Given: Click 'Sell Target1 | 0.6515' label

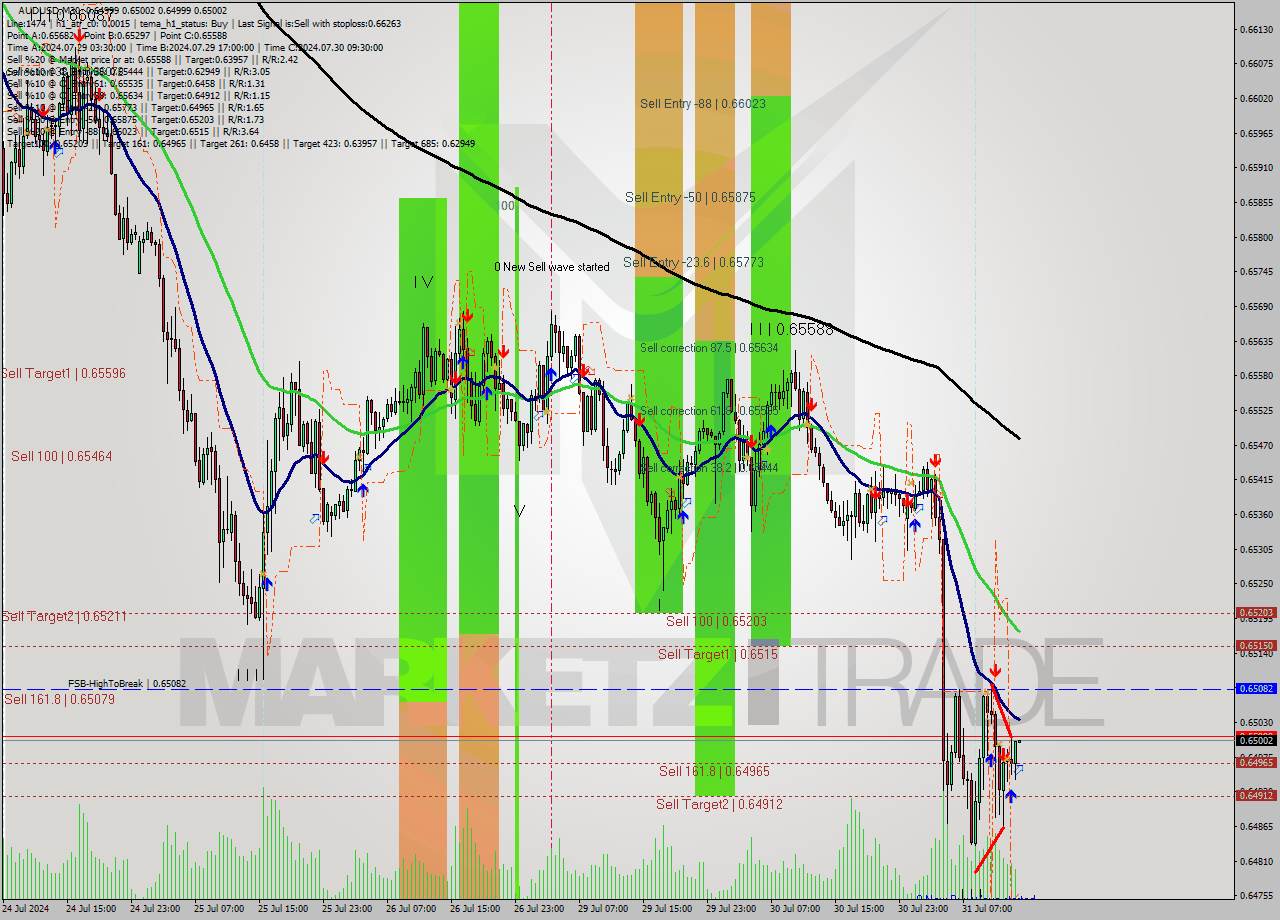Looking at the screenshot, I should (718, 654).
